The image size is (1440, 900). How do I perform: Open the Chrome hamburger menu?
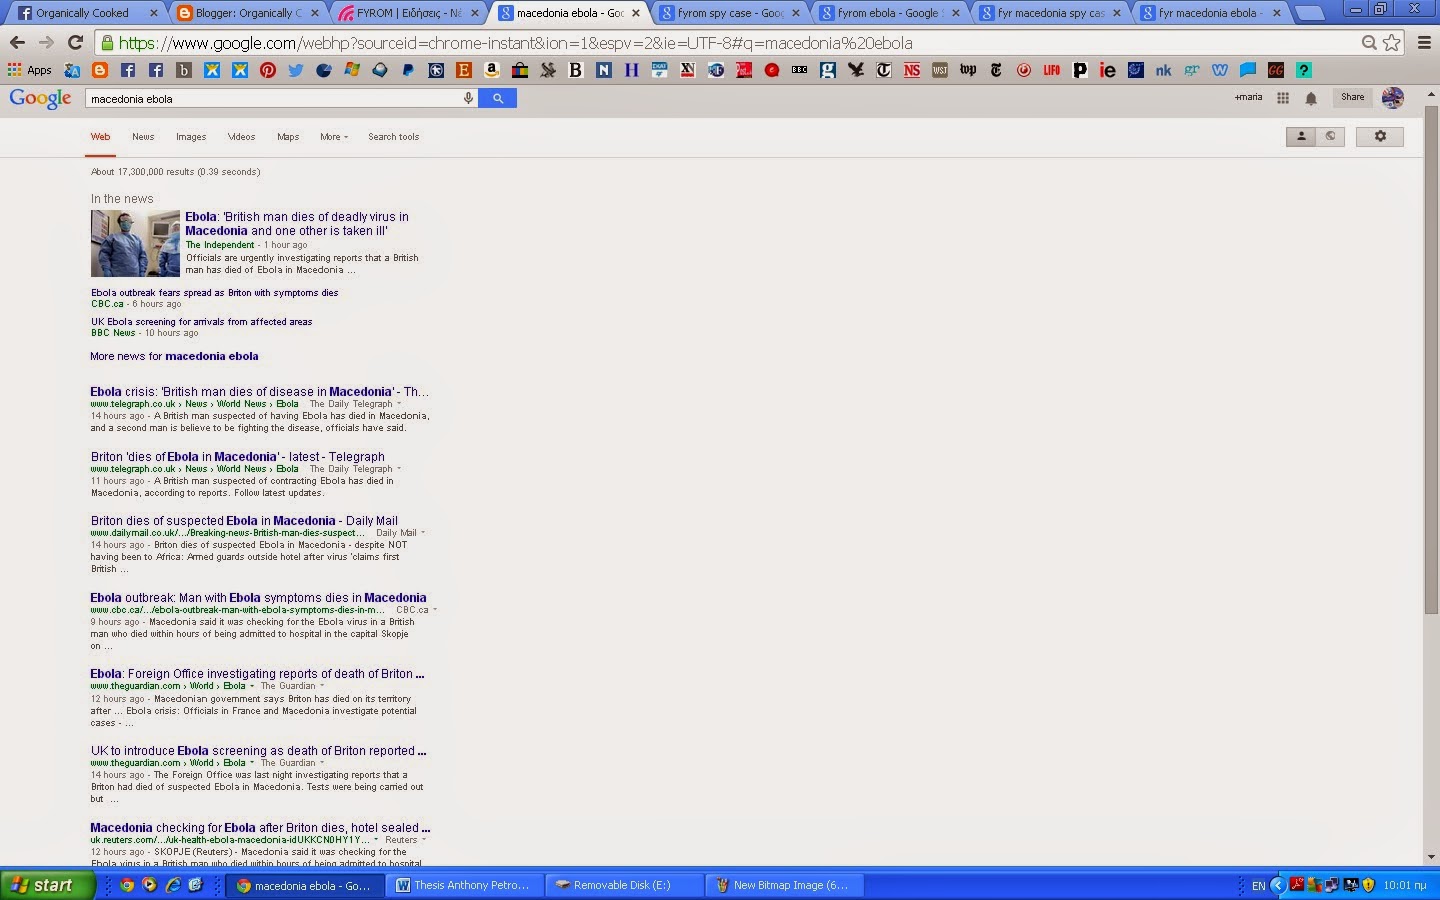coord(1424,43)
